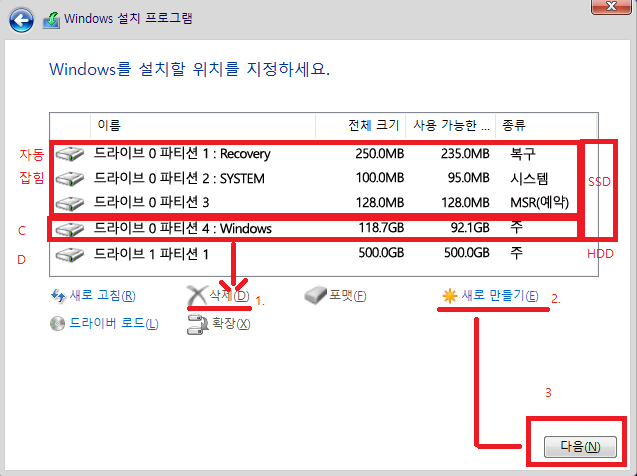
Task: Click the 시스템 type cell
Action: [529, 178]
